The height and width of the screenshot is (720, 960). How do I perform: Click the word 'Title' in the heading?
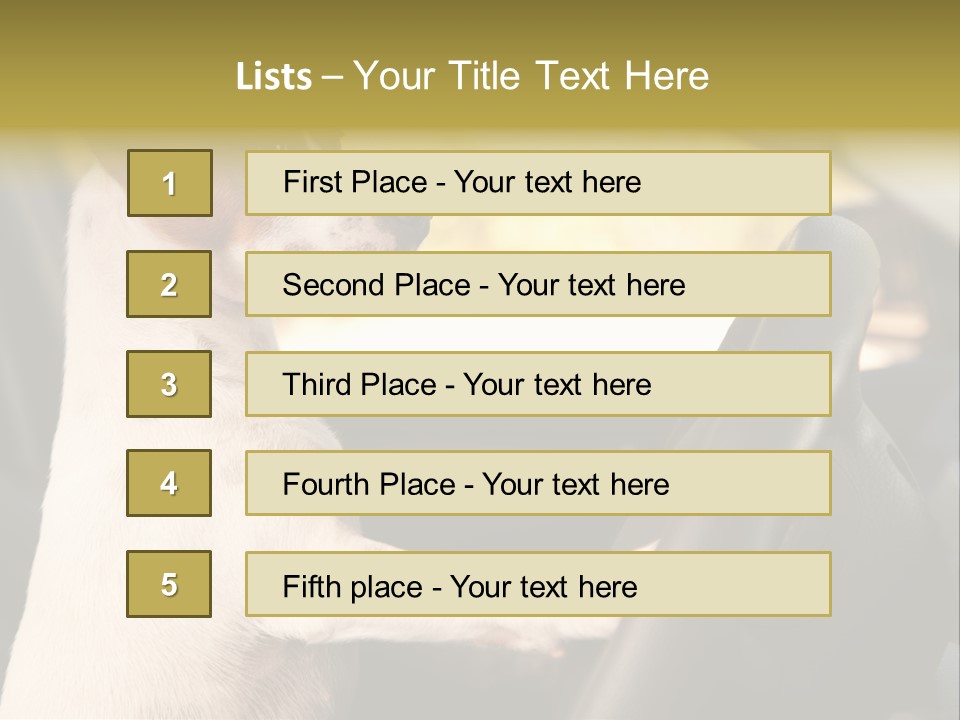pos(487,76)
